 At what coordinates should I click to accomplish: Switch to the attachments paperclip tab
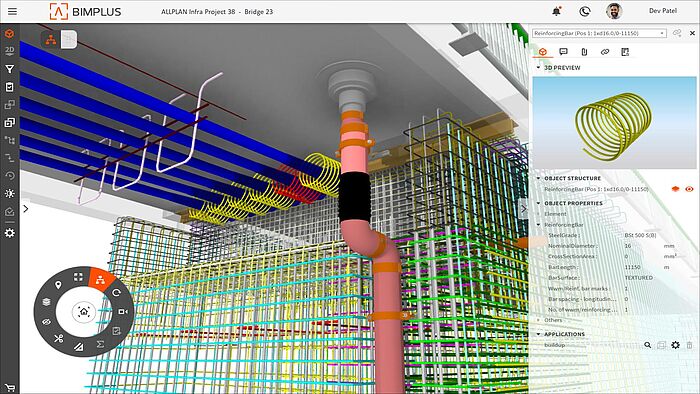click(584, 52)
